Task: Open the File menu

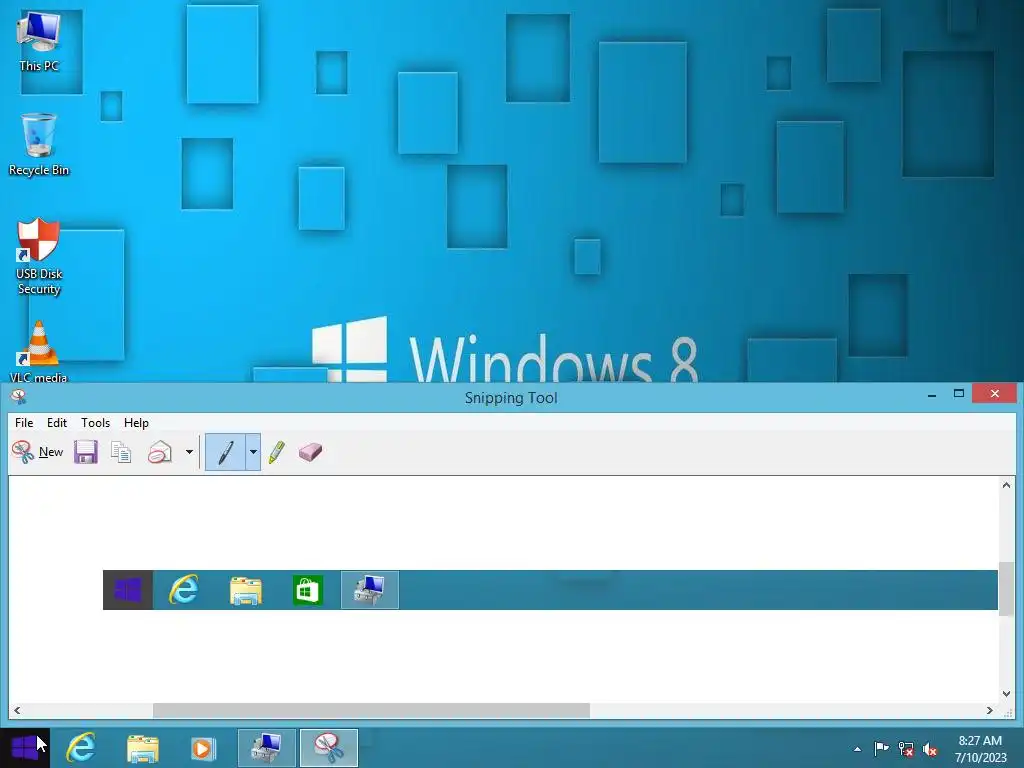Action: tap(24, 423)
